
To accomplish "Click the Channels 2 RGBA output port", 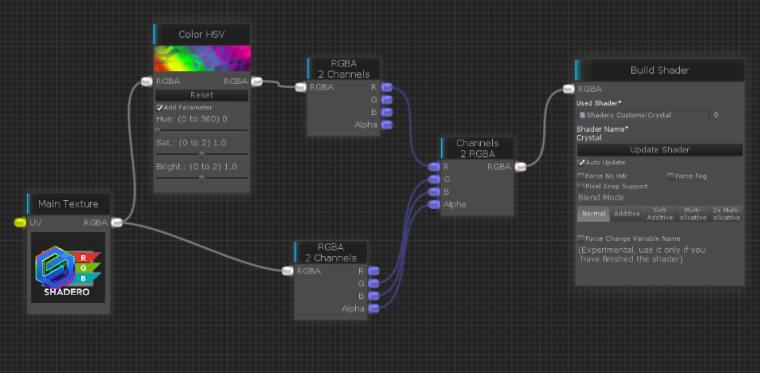I will (x=520, y=167).
